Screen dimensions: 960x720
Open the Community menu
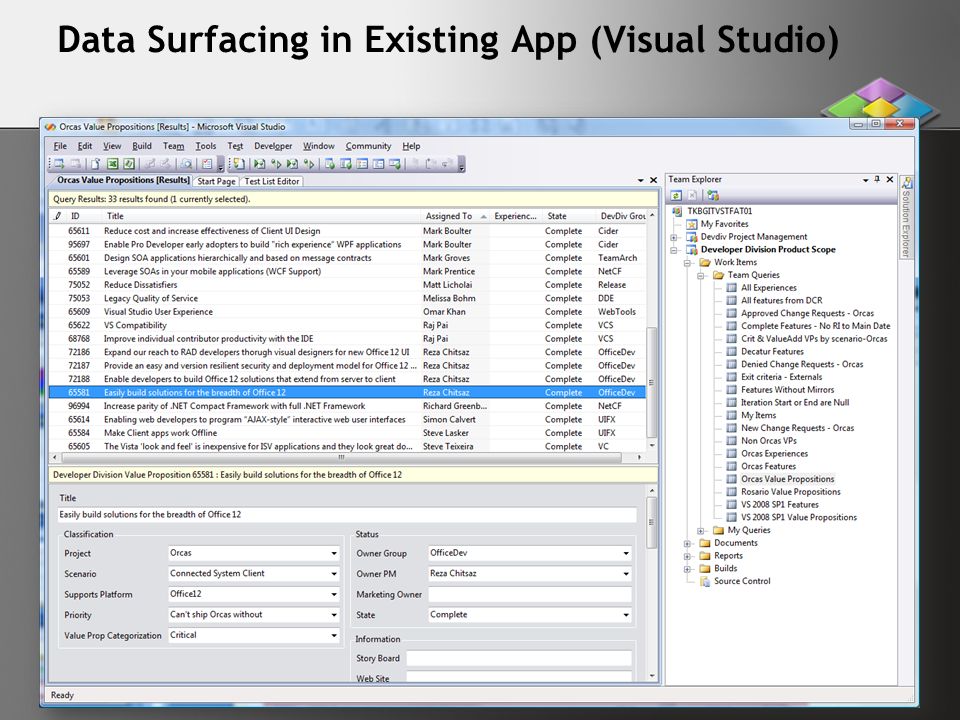click(368, 146)
